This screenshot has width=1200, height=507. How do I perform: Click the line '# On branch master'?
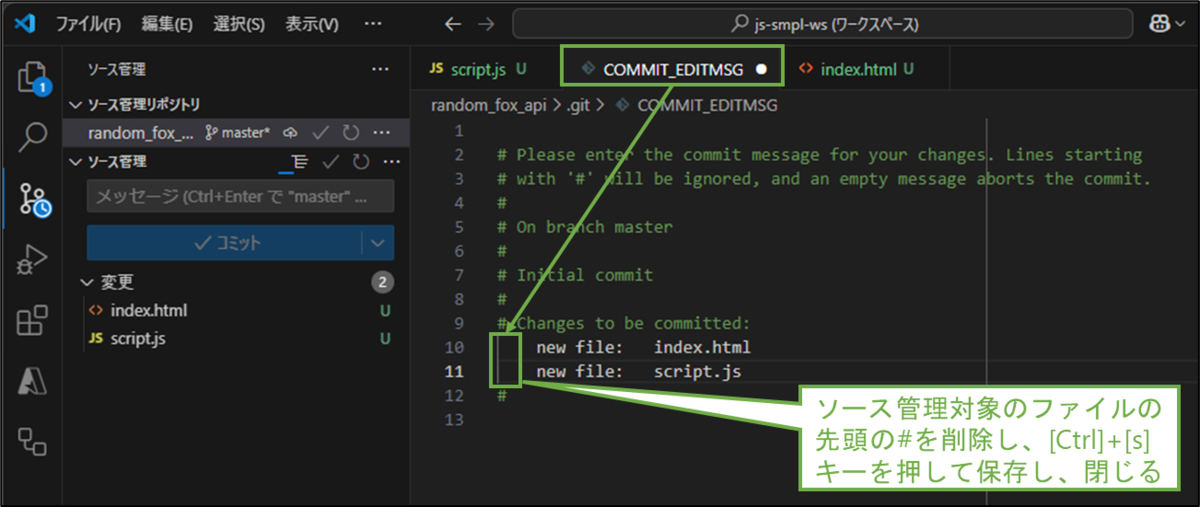[x=584, y=226]
